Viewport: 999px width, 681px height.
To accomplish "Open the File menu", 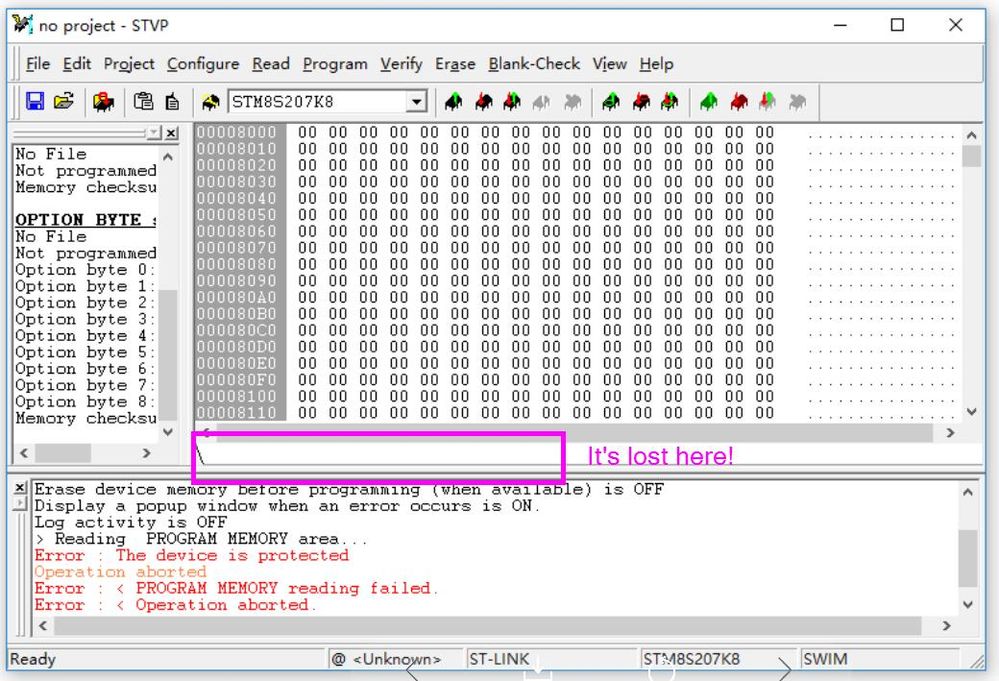I will click(38, 64).
